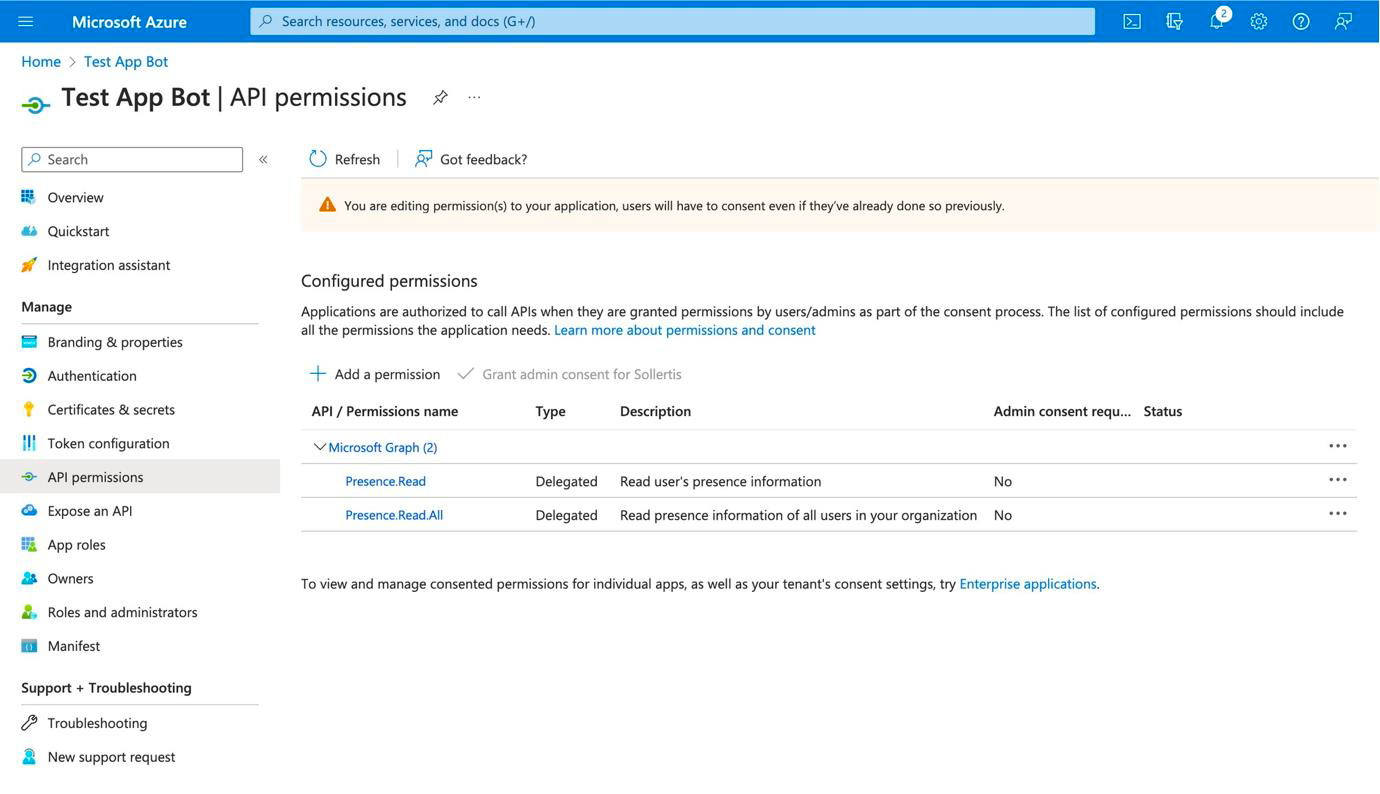Pin the API permissions blade
The image size is (1380, 794).
pos(440,97)
